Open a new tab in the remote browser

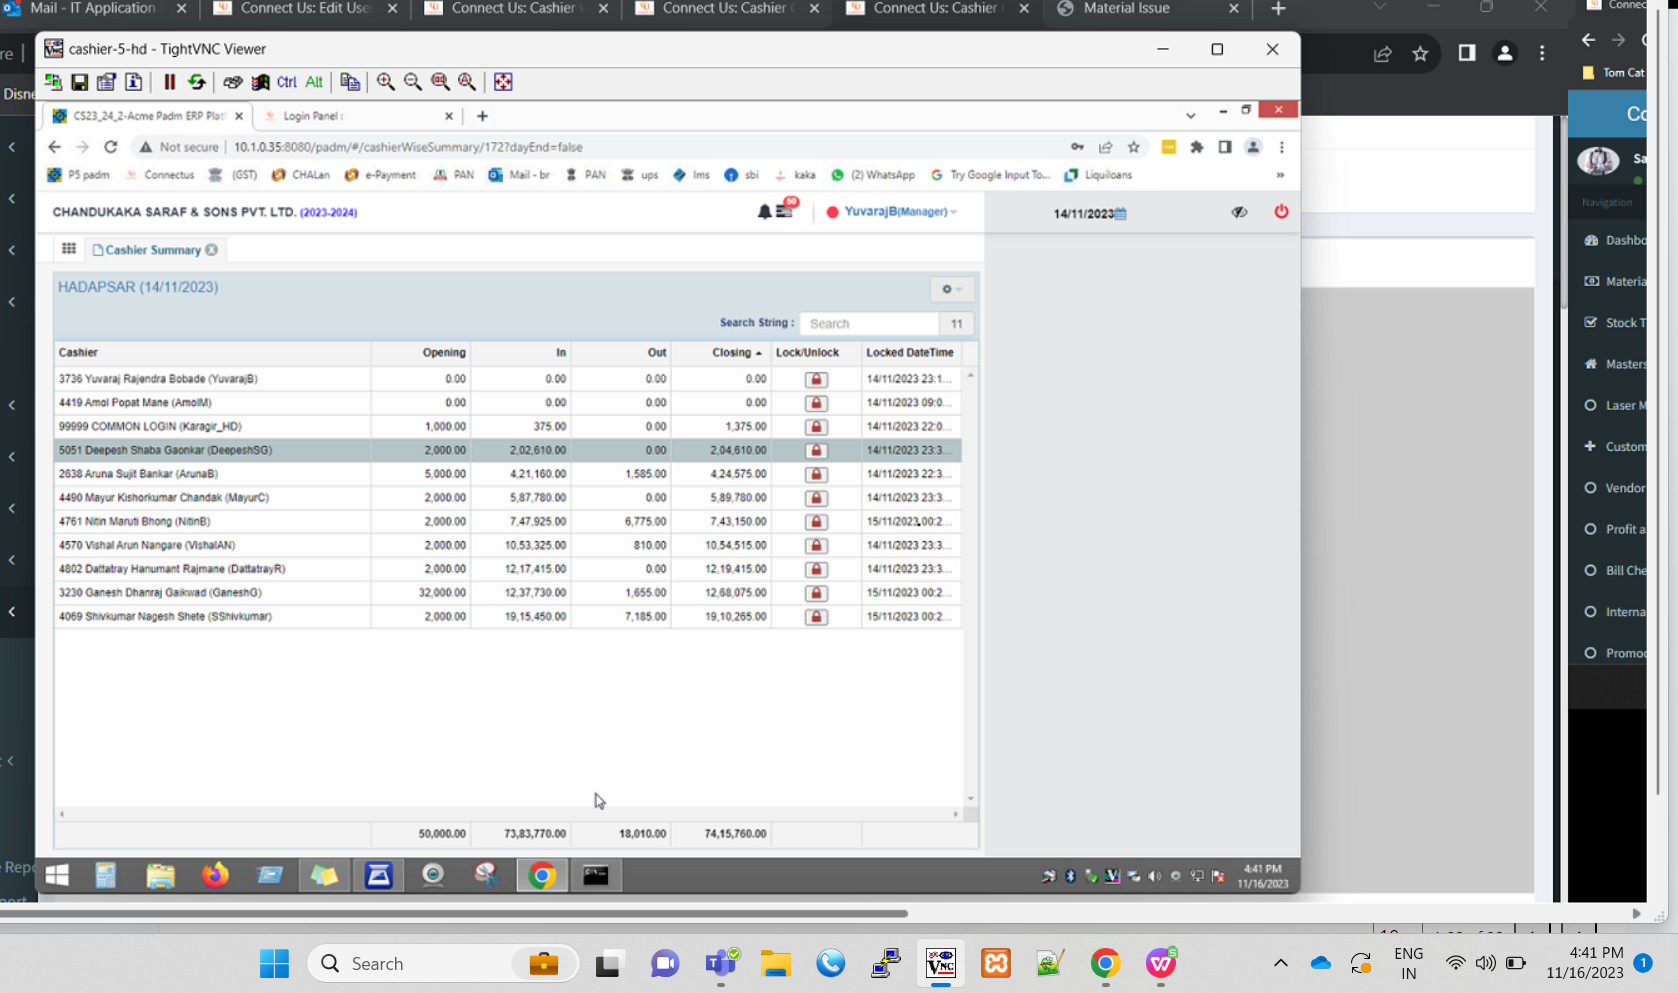pos(482,116)
